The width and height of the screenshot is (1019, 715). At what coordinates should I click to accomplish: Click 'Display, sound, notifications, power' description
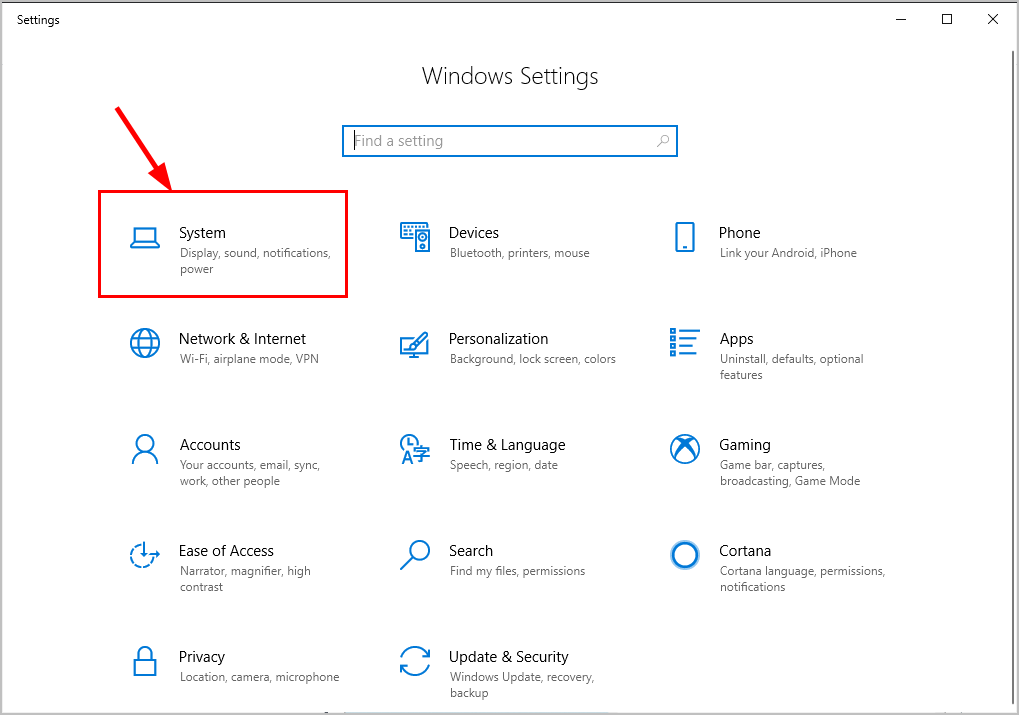(255, 261)
